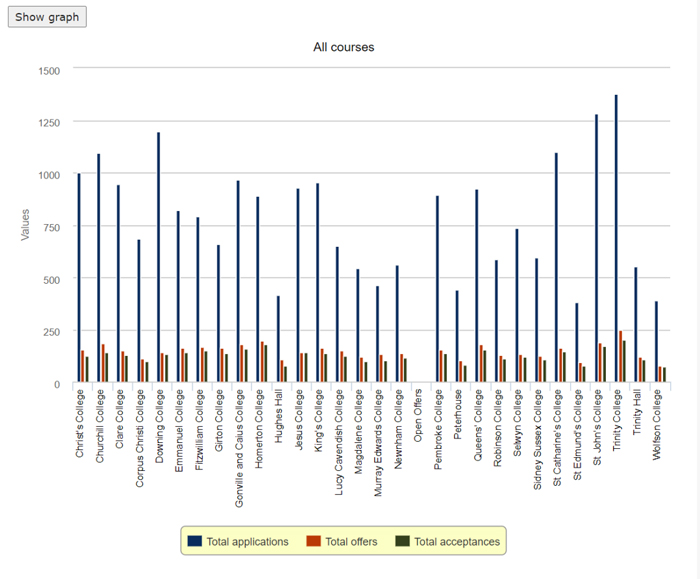The image size is (700, 579).
Task: Click the Values y-axis title
Action: 27,224
